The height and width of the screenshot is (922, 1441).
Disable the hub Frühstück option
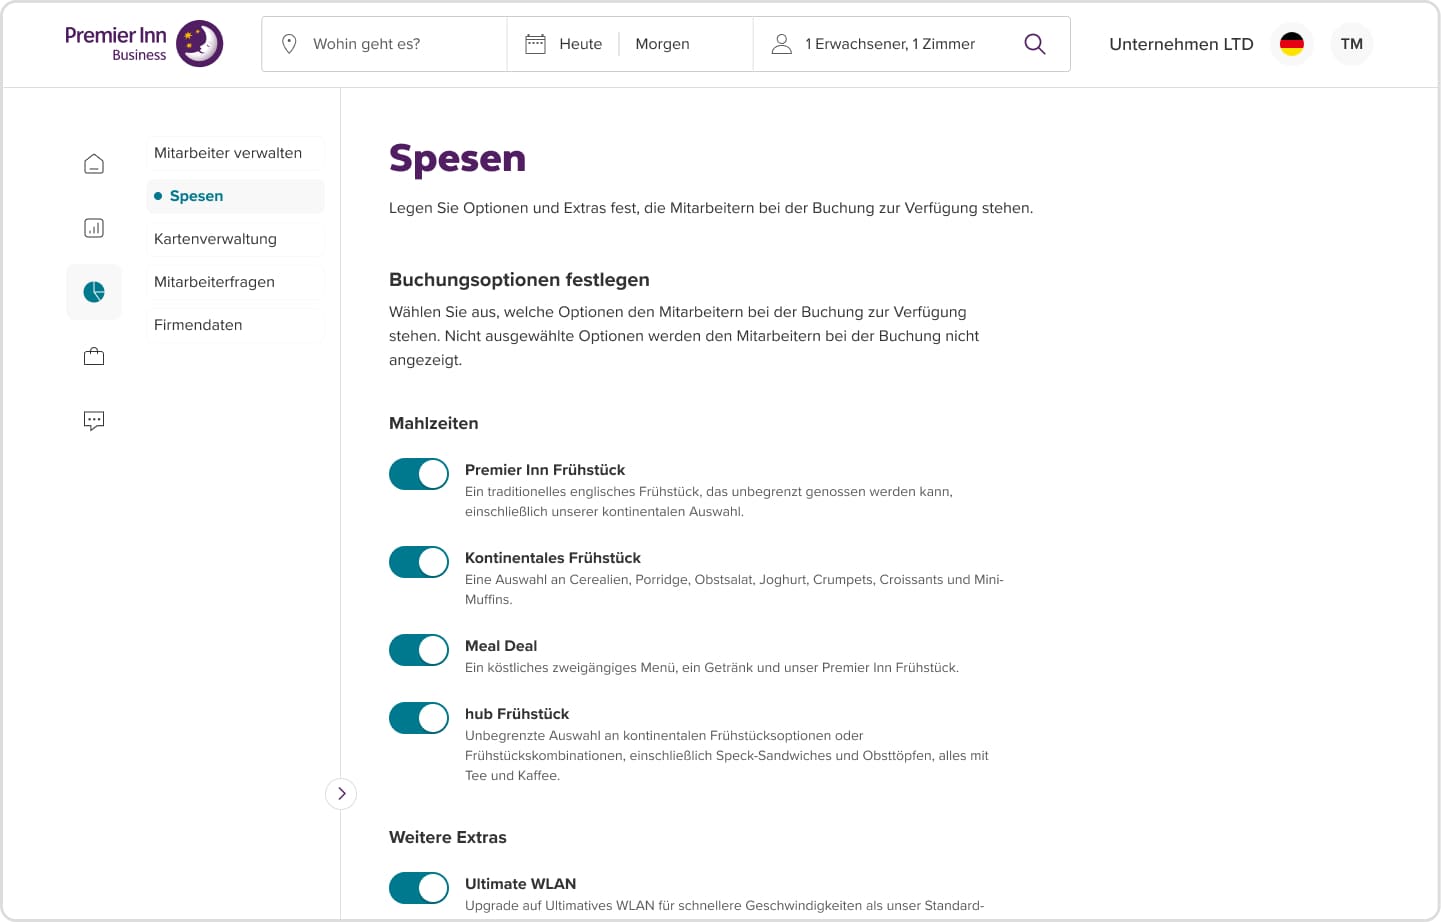(x=418, y=718)
